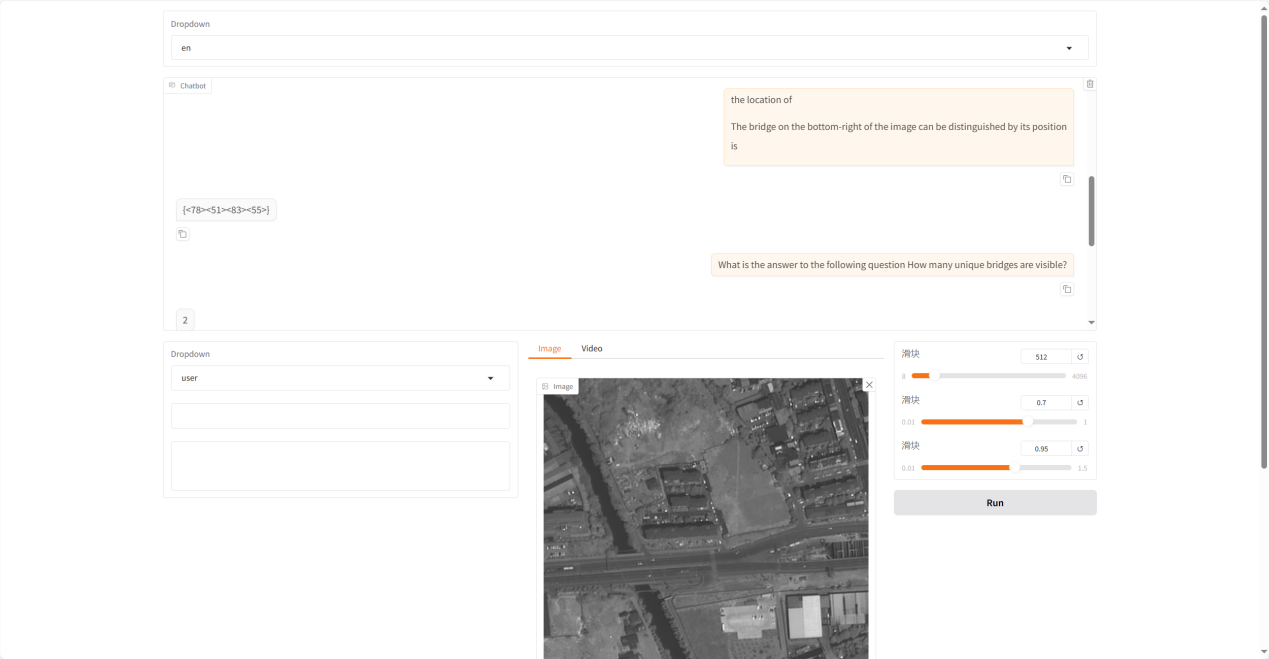Clear the chatbot with the trash icon

click(1090, 84)
